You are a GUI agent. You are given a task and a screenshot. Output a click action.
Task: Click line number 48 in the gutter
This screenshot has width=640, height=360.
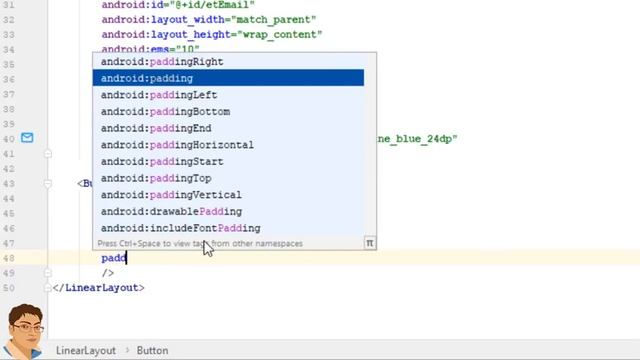click(9, 258)
